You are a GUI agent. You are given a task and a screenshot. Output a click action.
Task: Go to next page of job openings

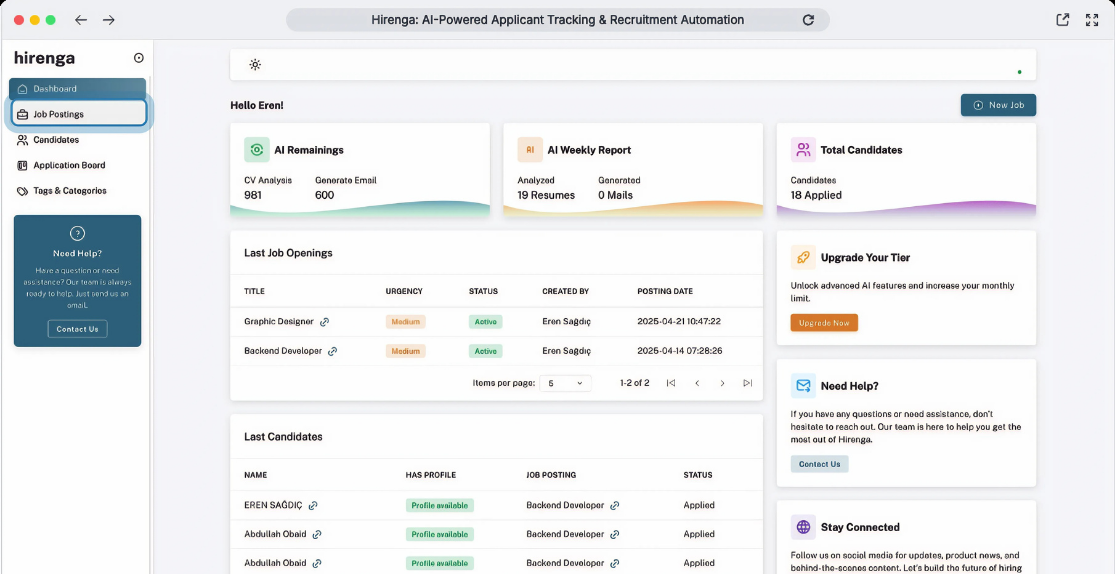coord(722,383)
